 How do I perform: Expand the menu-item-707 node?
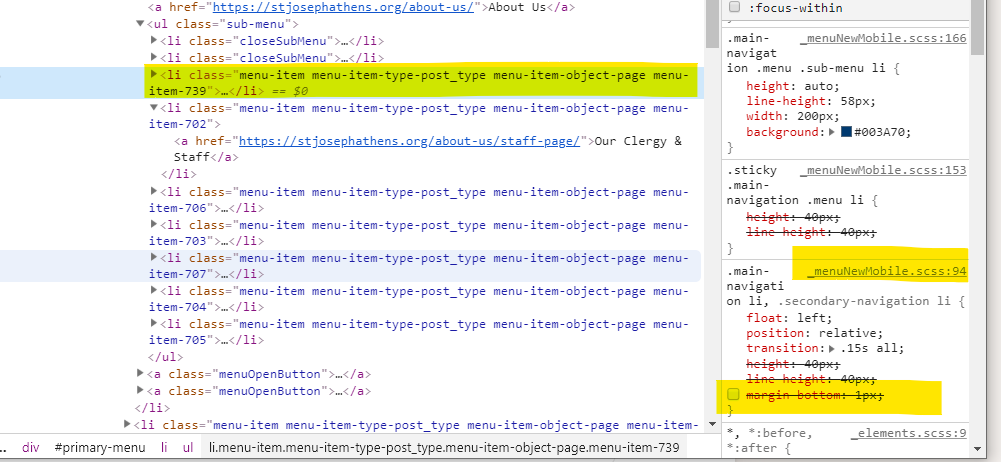pos(154,257)
